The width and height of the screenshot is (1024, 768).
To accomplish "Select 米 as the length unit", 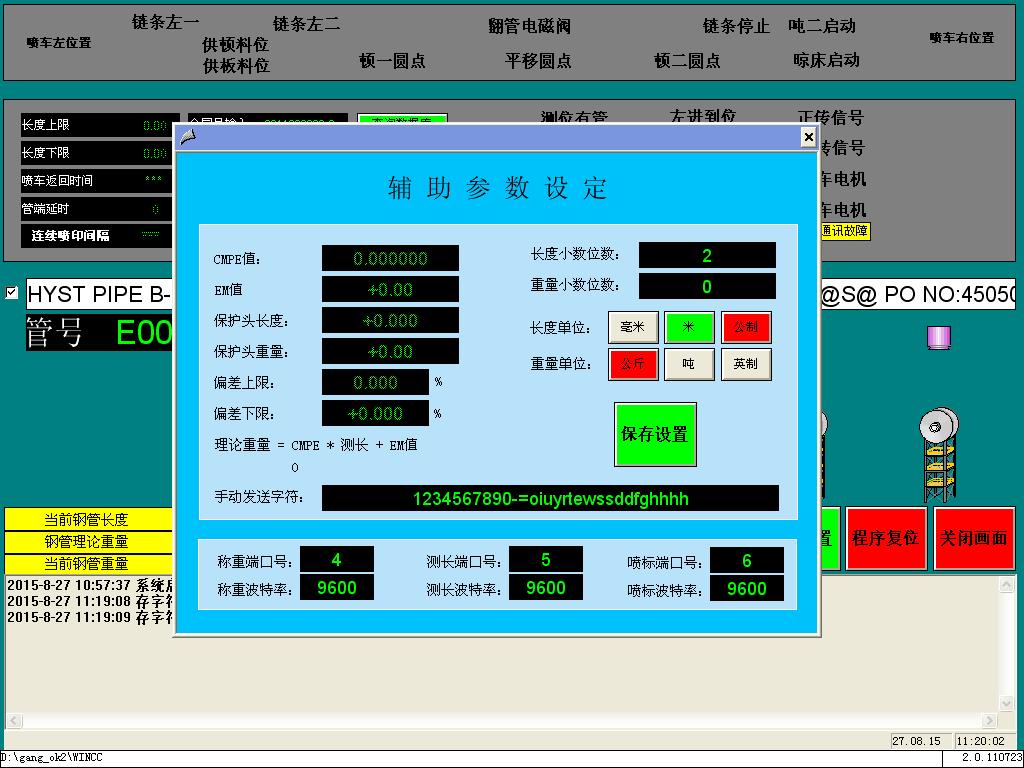I will click(690, 327).
